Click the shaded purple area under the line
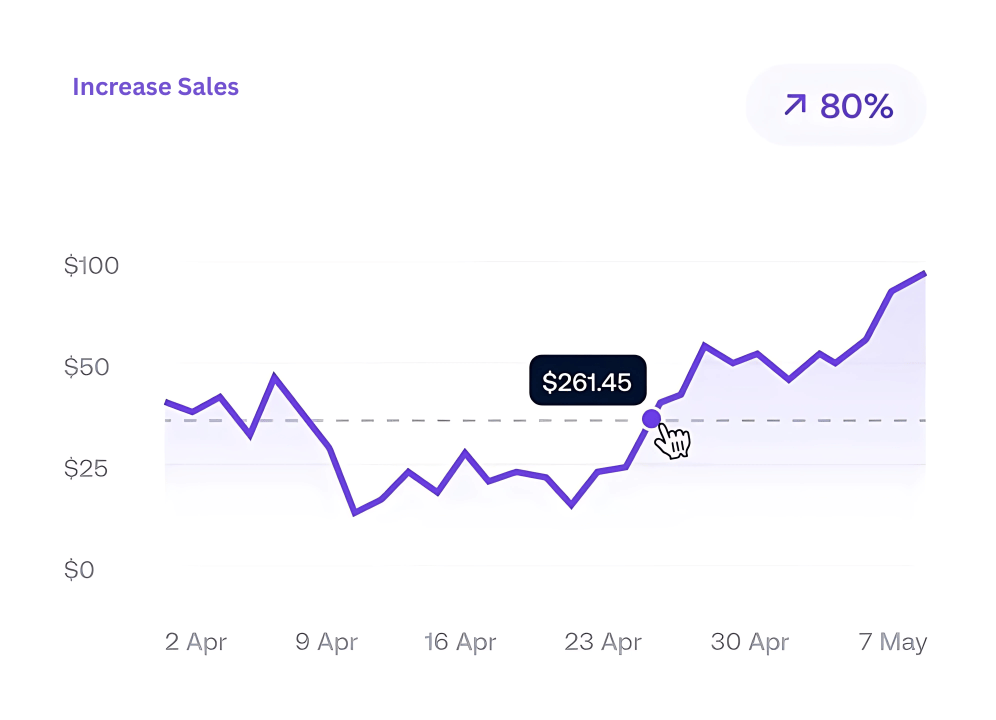This screenshot has height=720, width=996. (x=800, y=430)
